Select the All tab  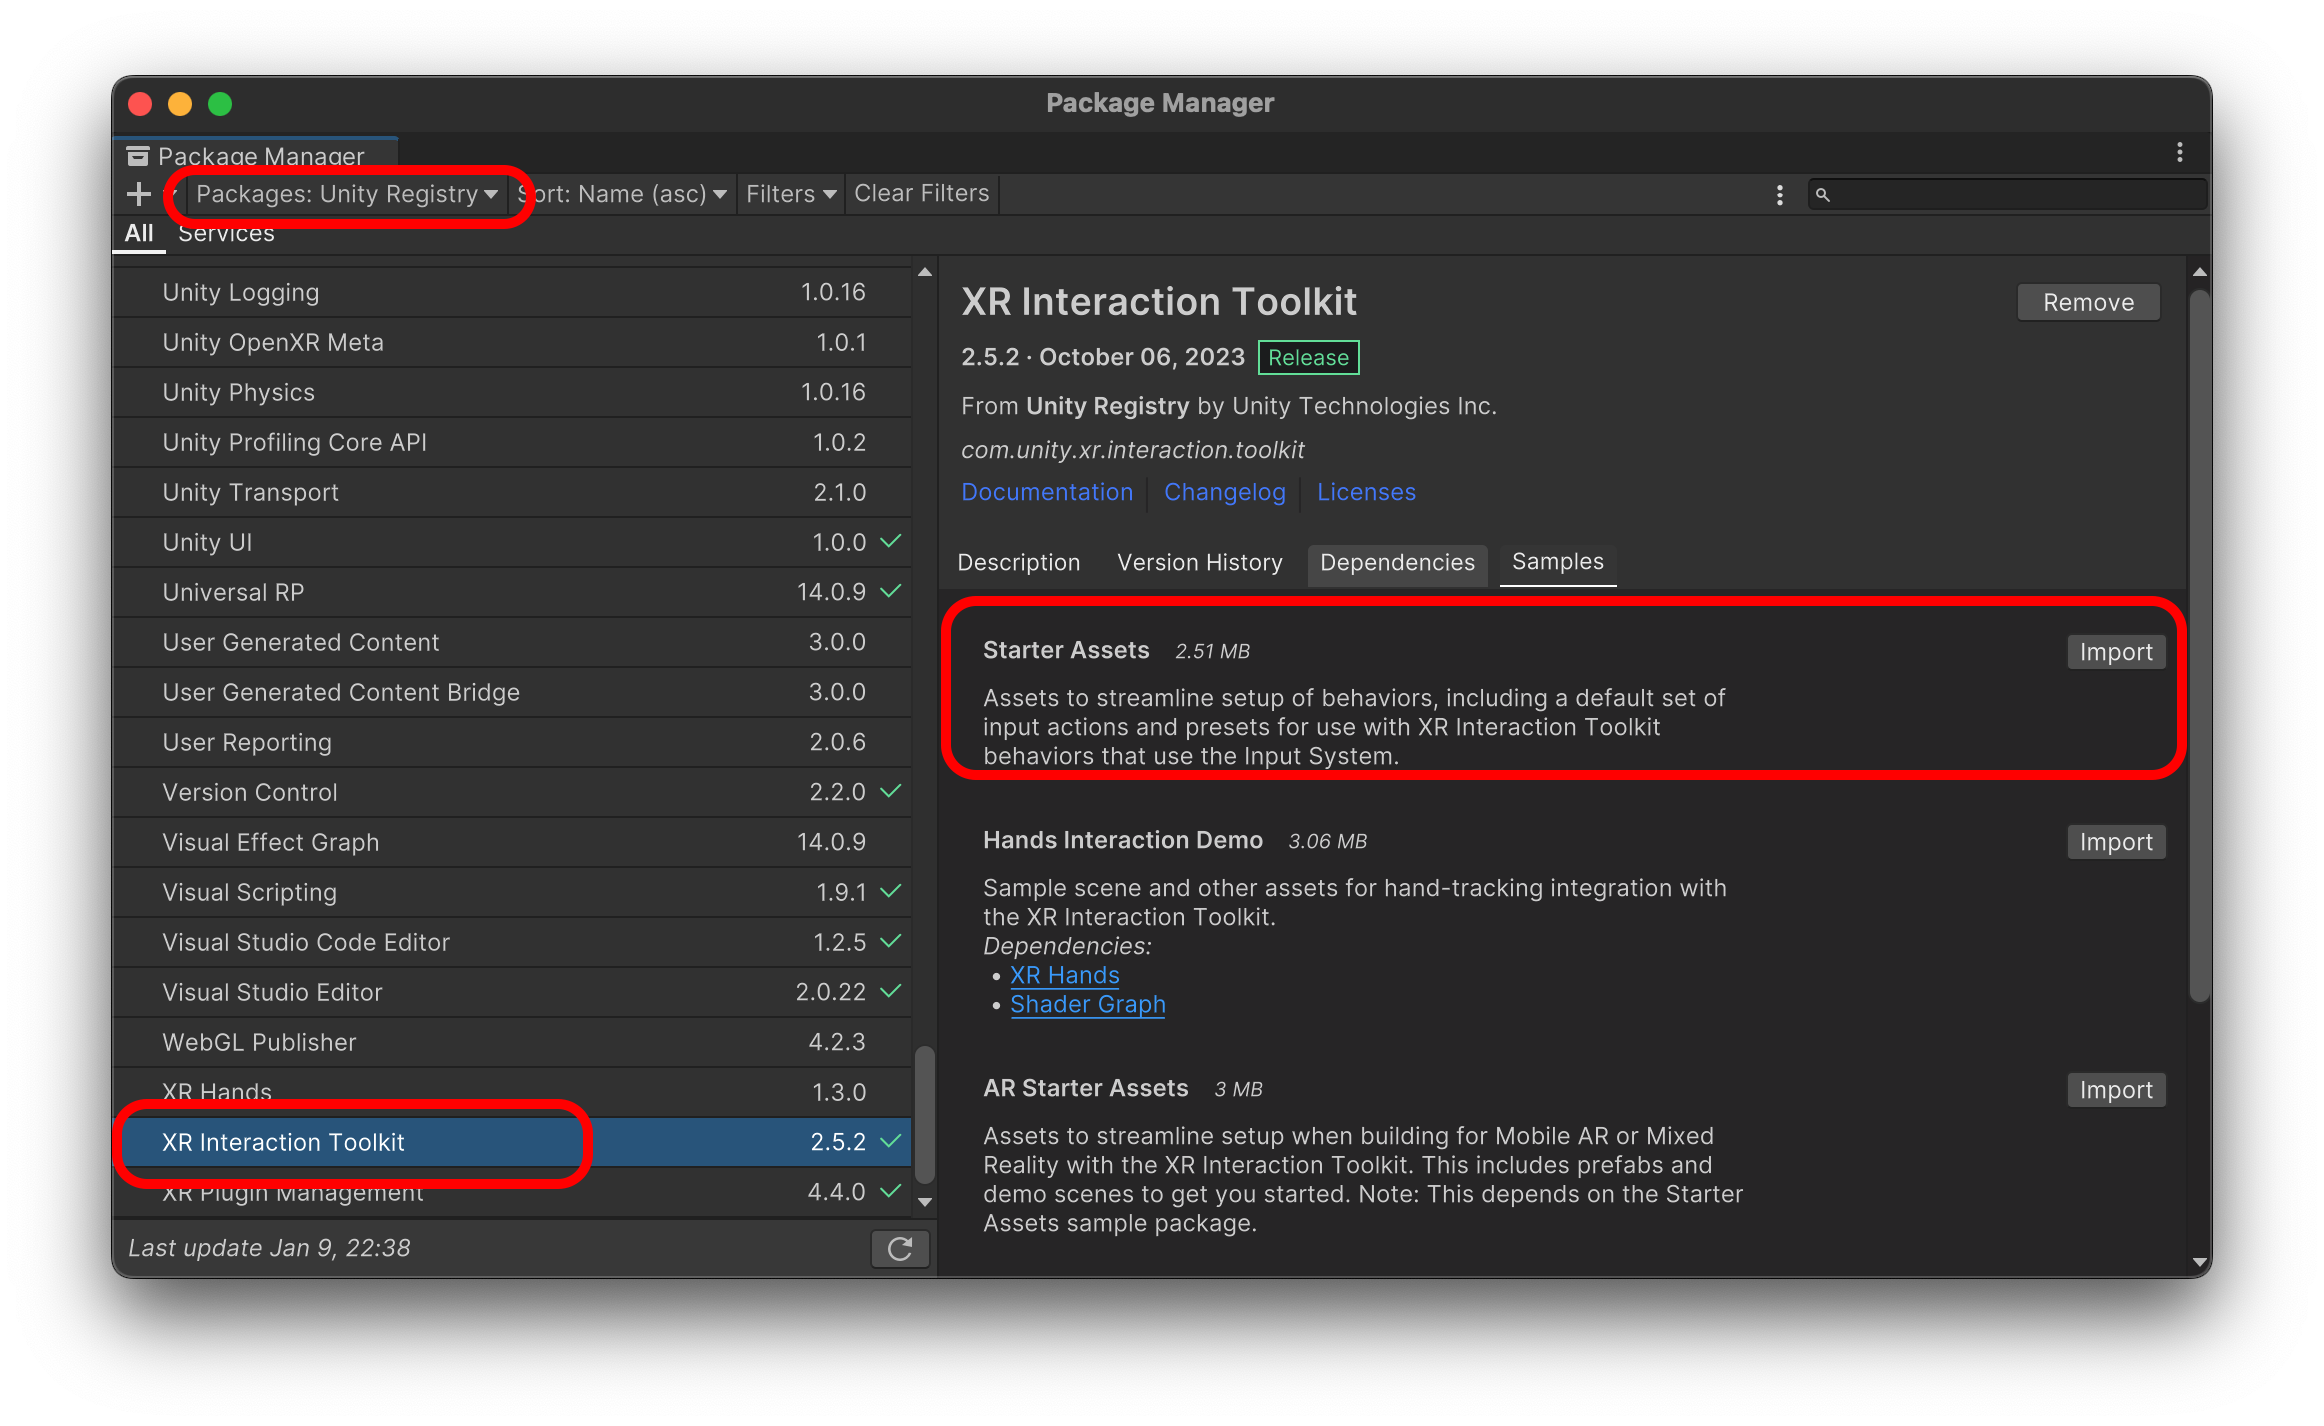(x=139, y=233)
